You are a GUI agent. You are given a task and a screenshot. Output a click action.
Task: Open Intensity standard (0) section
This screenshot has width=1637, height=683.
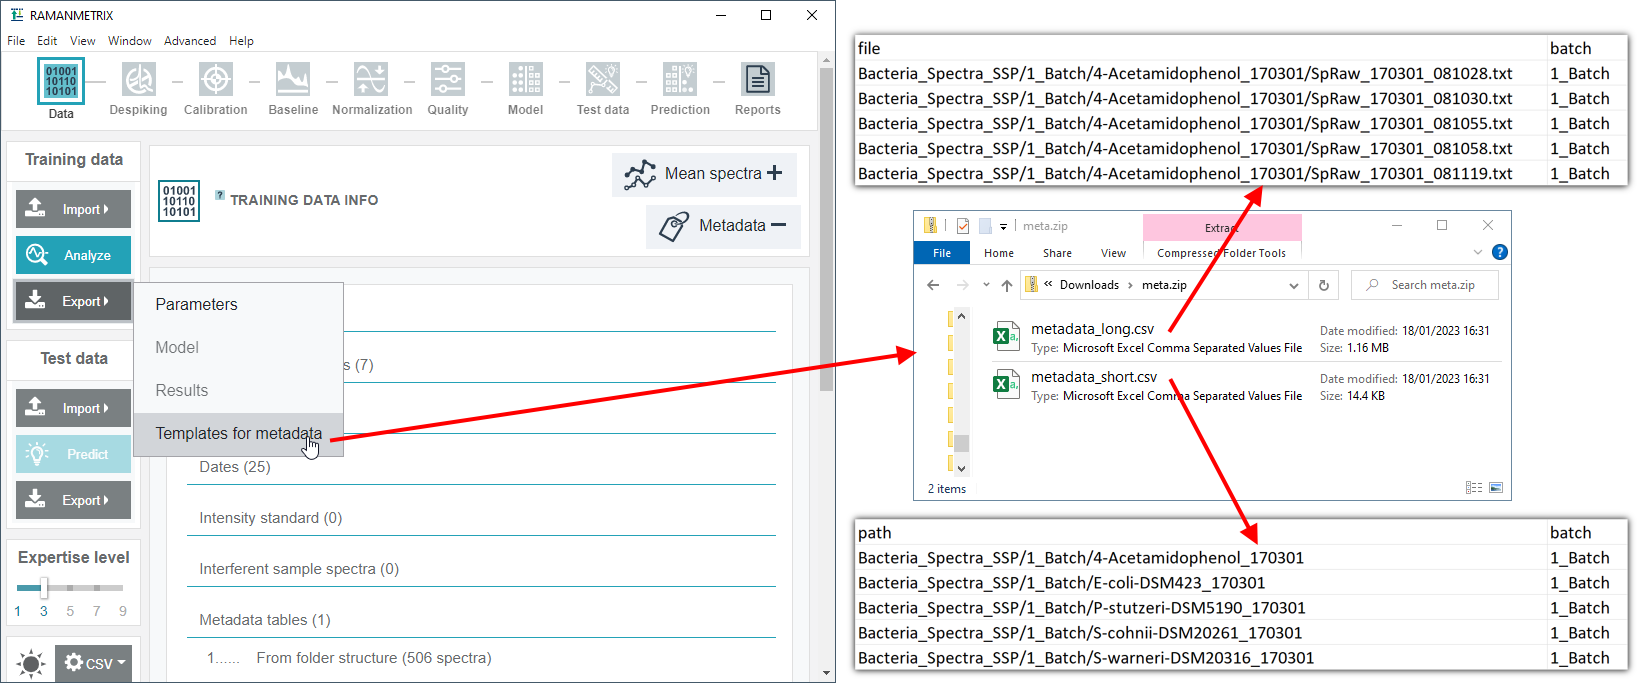tap(481, 518)
